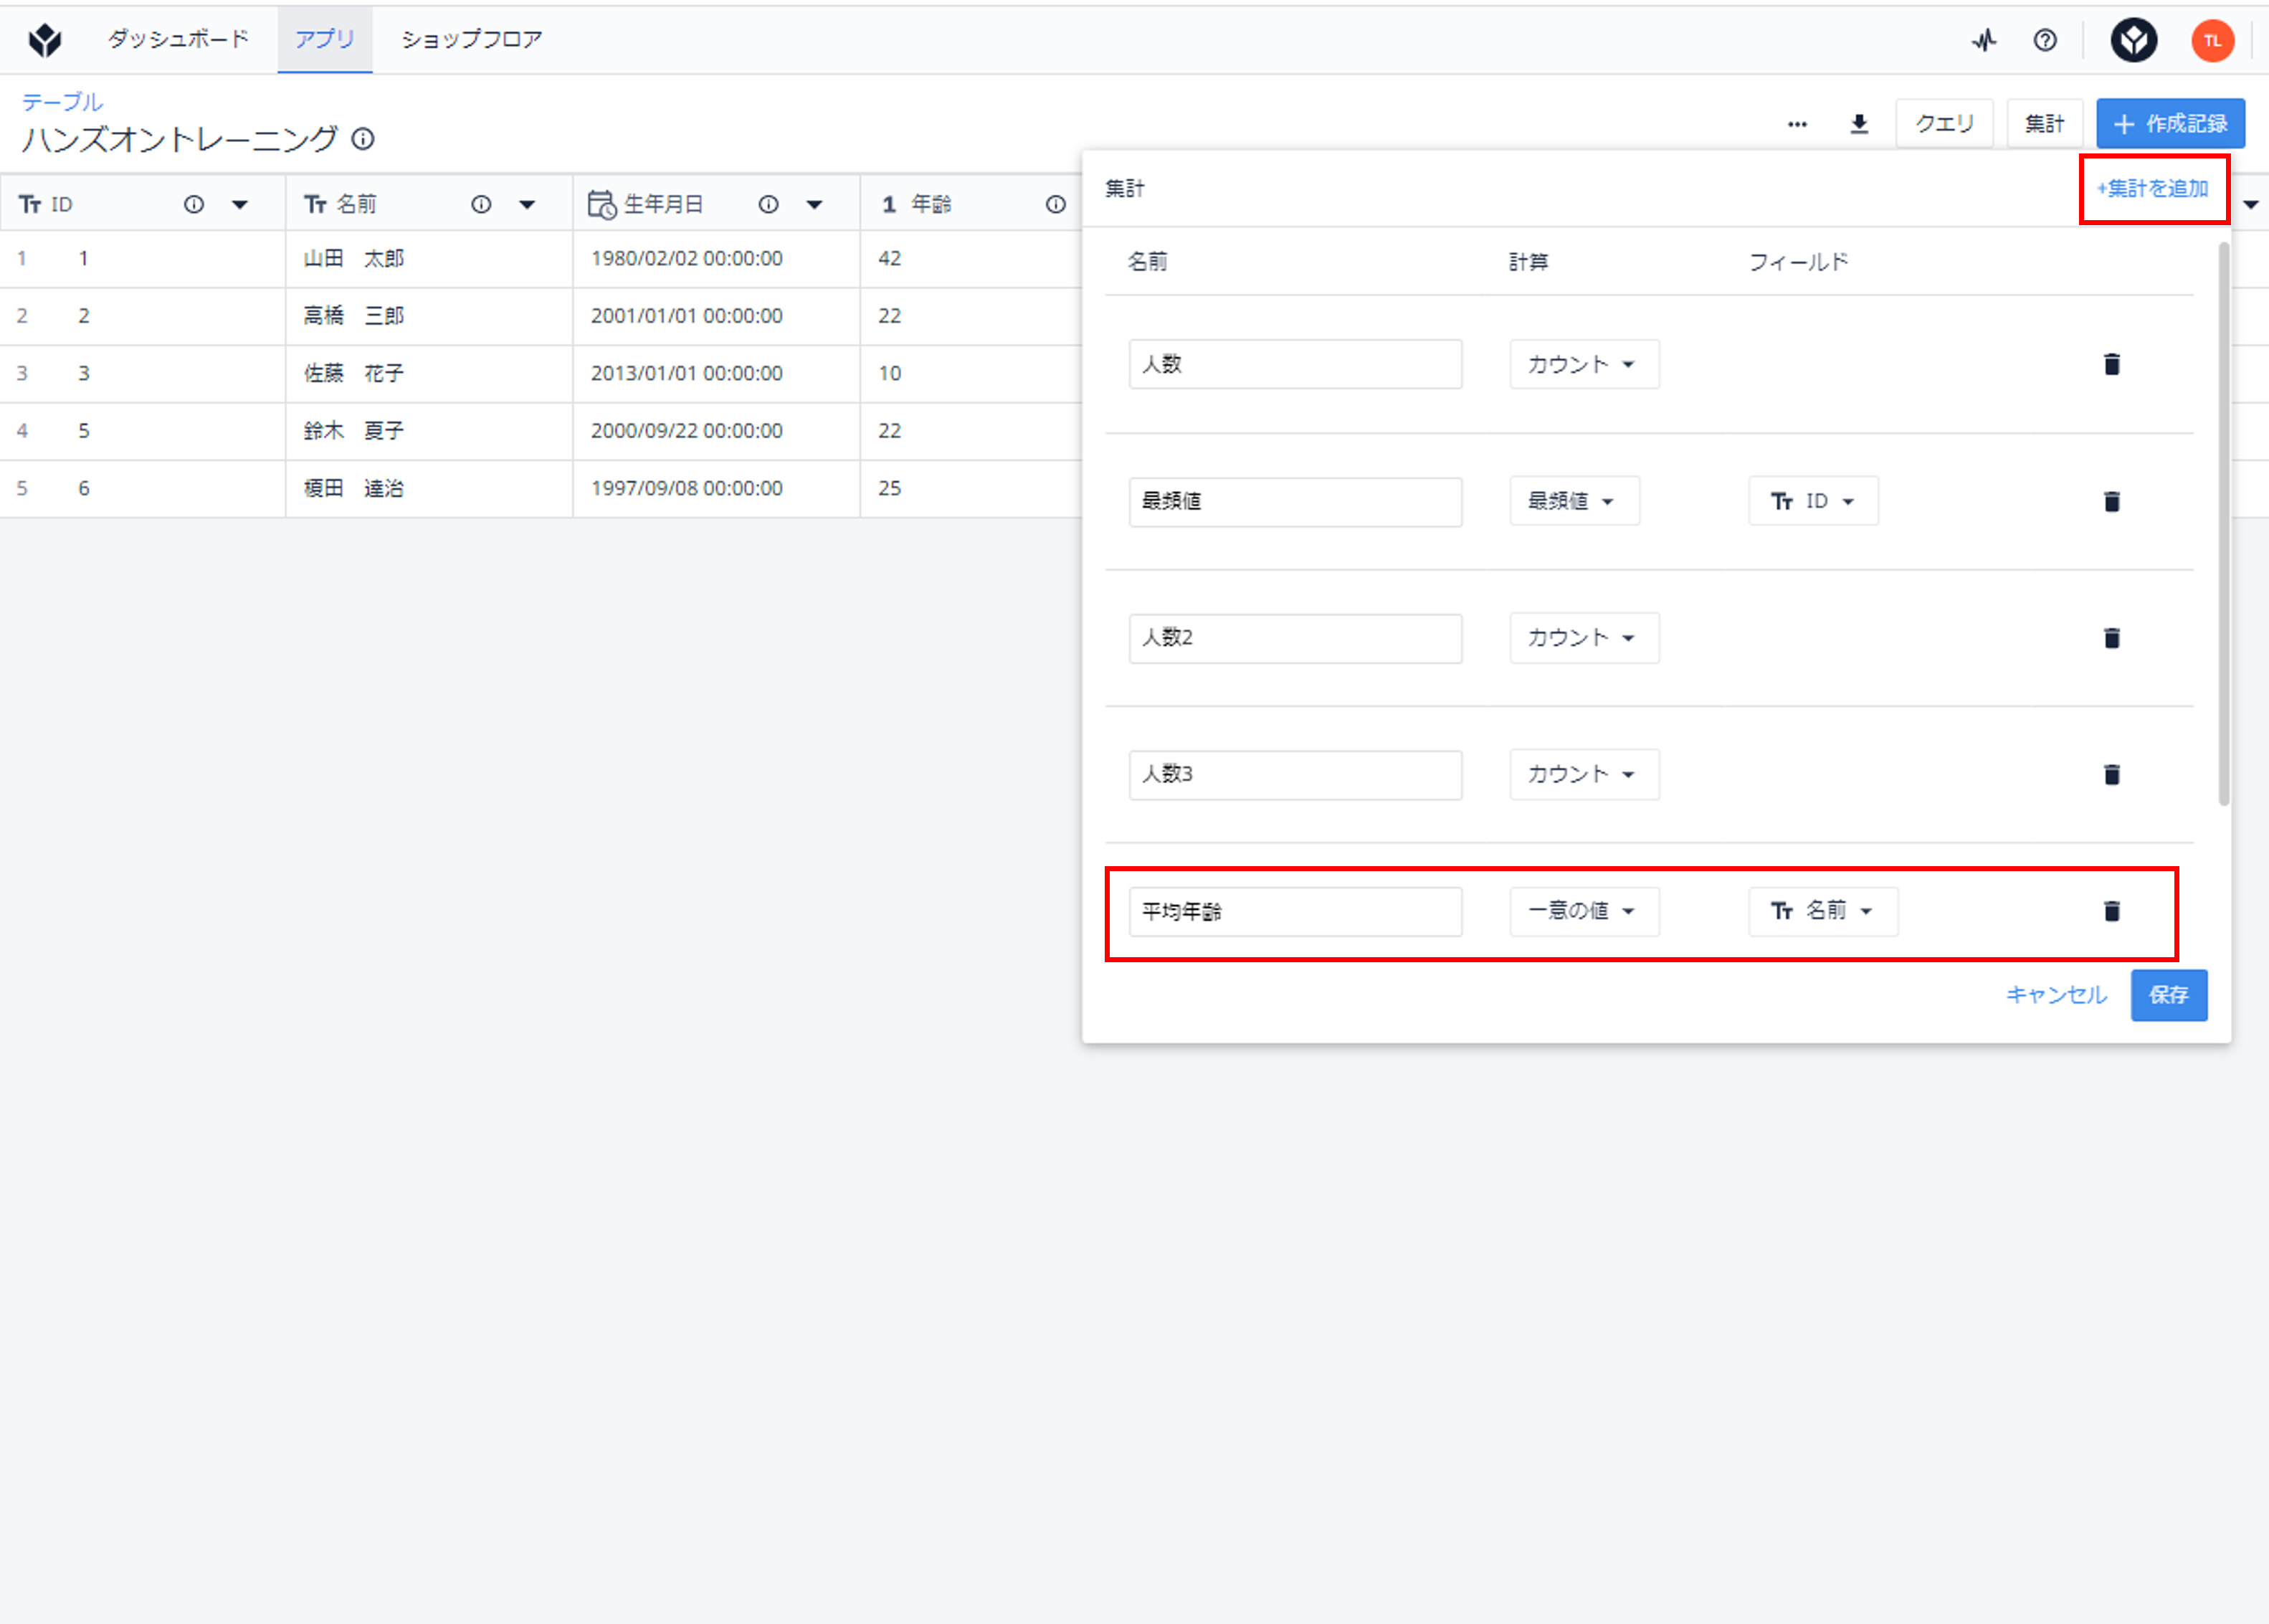Open the three-dots more options menu
Image resolution: width=2269 pixels, height=1624 pixels.
(1797, 124)
